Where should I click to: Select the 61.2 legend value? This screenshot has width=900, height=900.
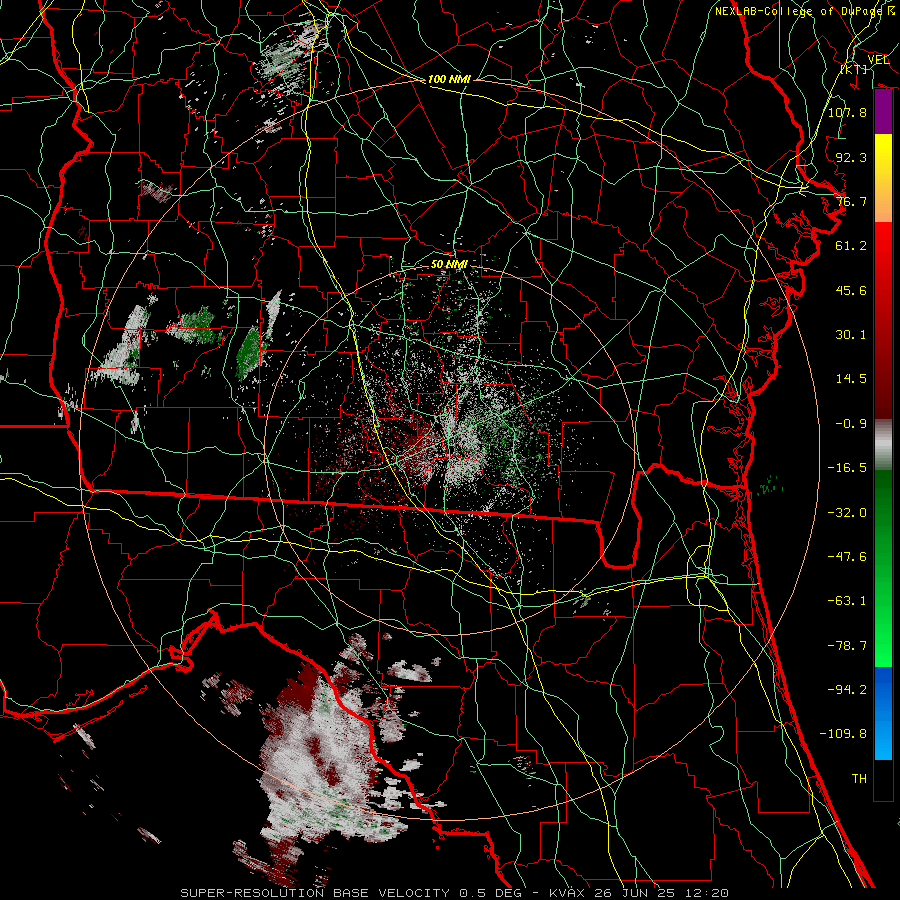click(851, 246)
